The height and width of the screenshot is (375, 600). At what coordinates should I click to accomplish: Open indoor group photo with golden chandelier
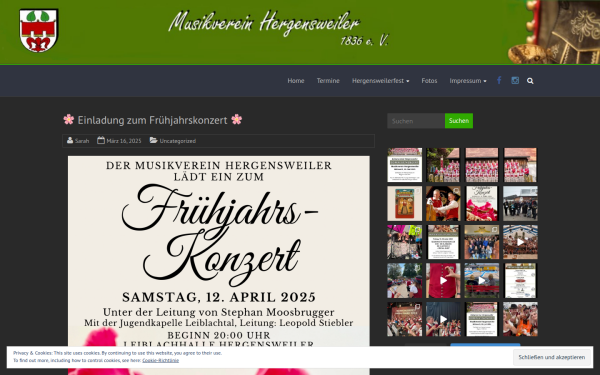[x=482, y=242]
